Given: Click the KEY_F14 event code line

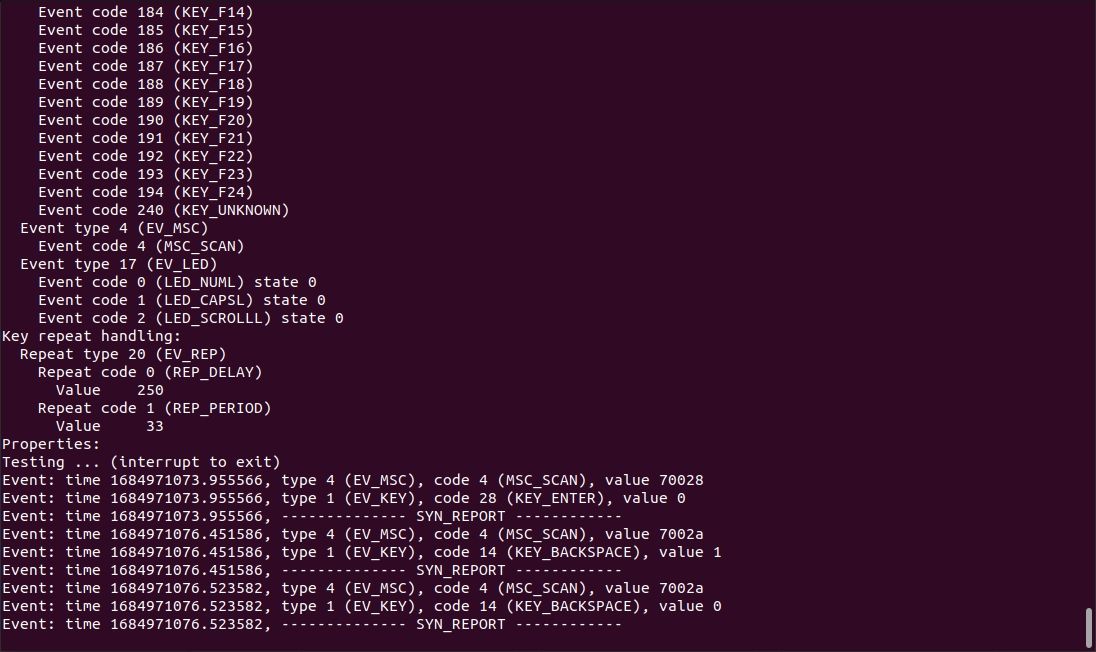Looking at the screenshot, I should click(145, 12).
